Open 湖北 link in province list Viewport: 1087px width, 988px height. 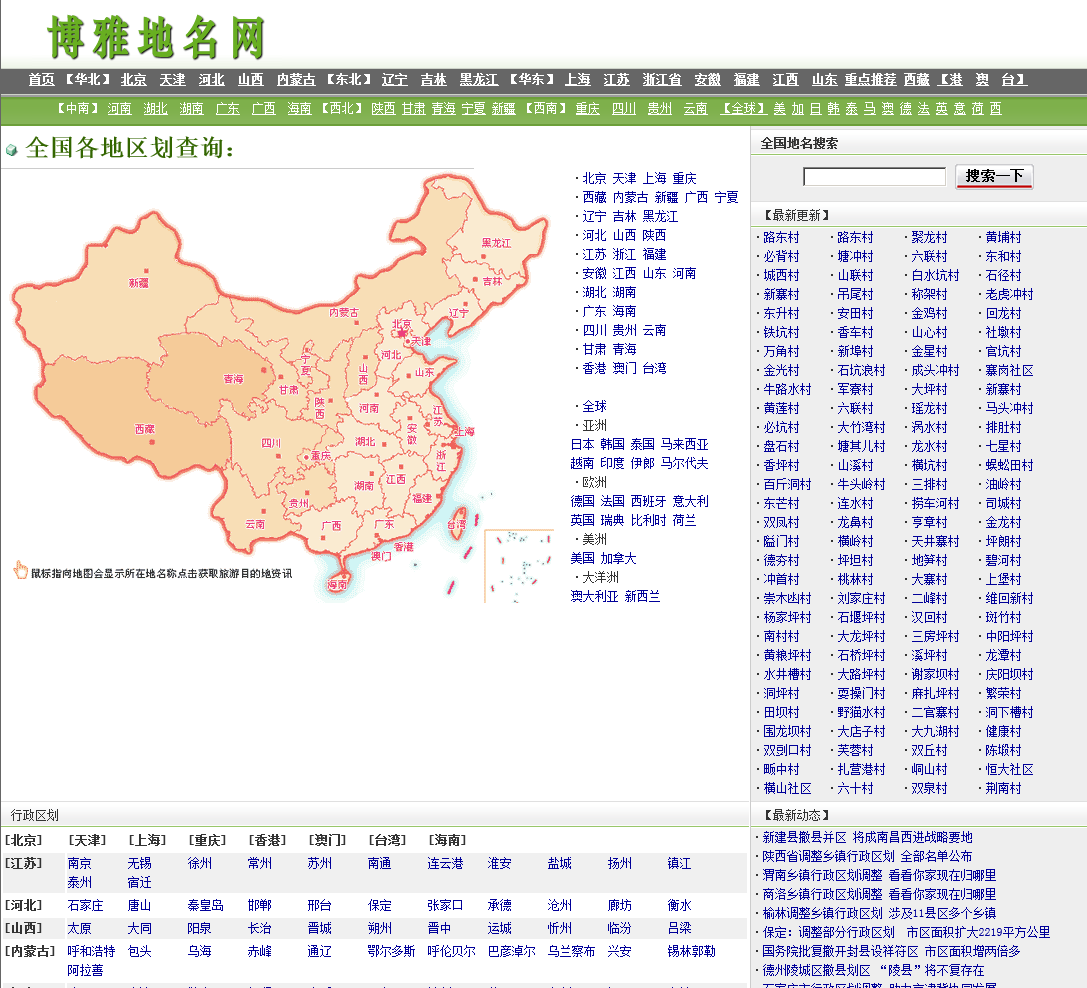(x=594, y=292)
